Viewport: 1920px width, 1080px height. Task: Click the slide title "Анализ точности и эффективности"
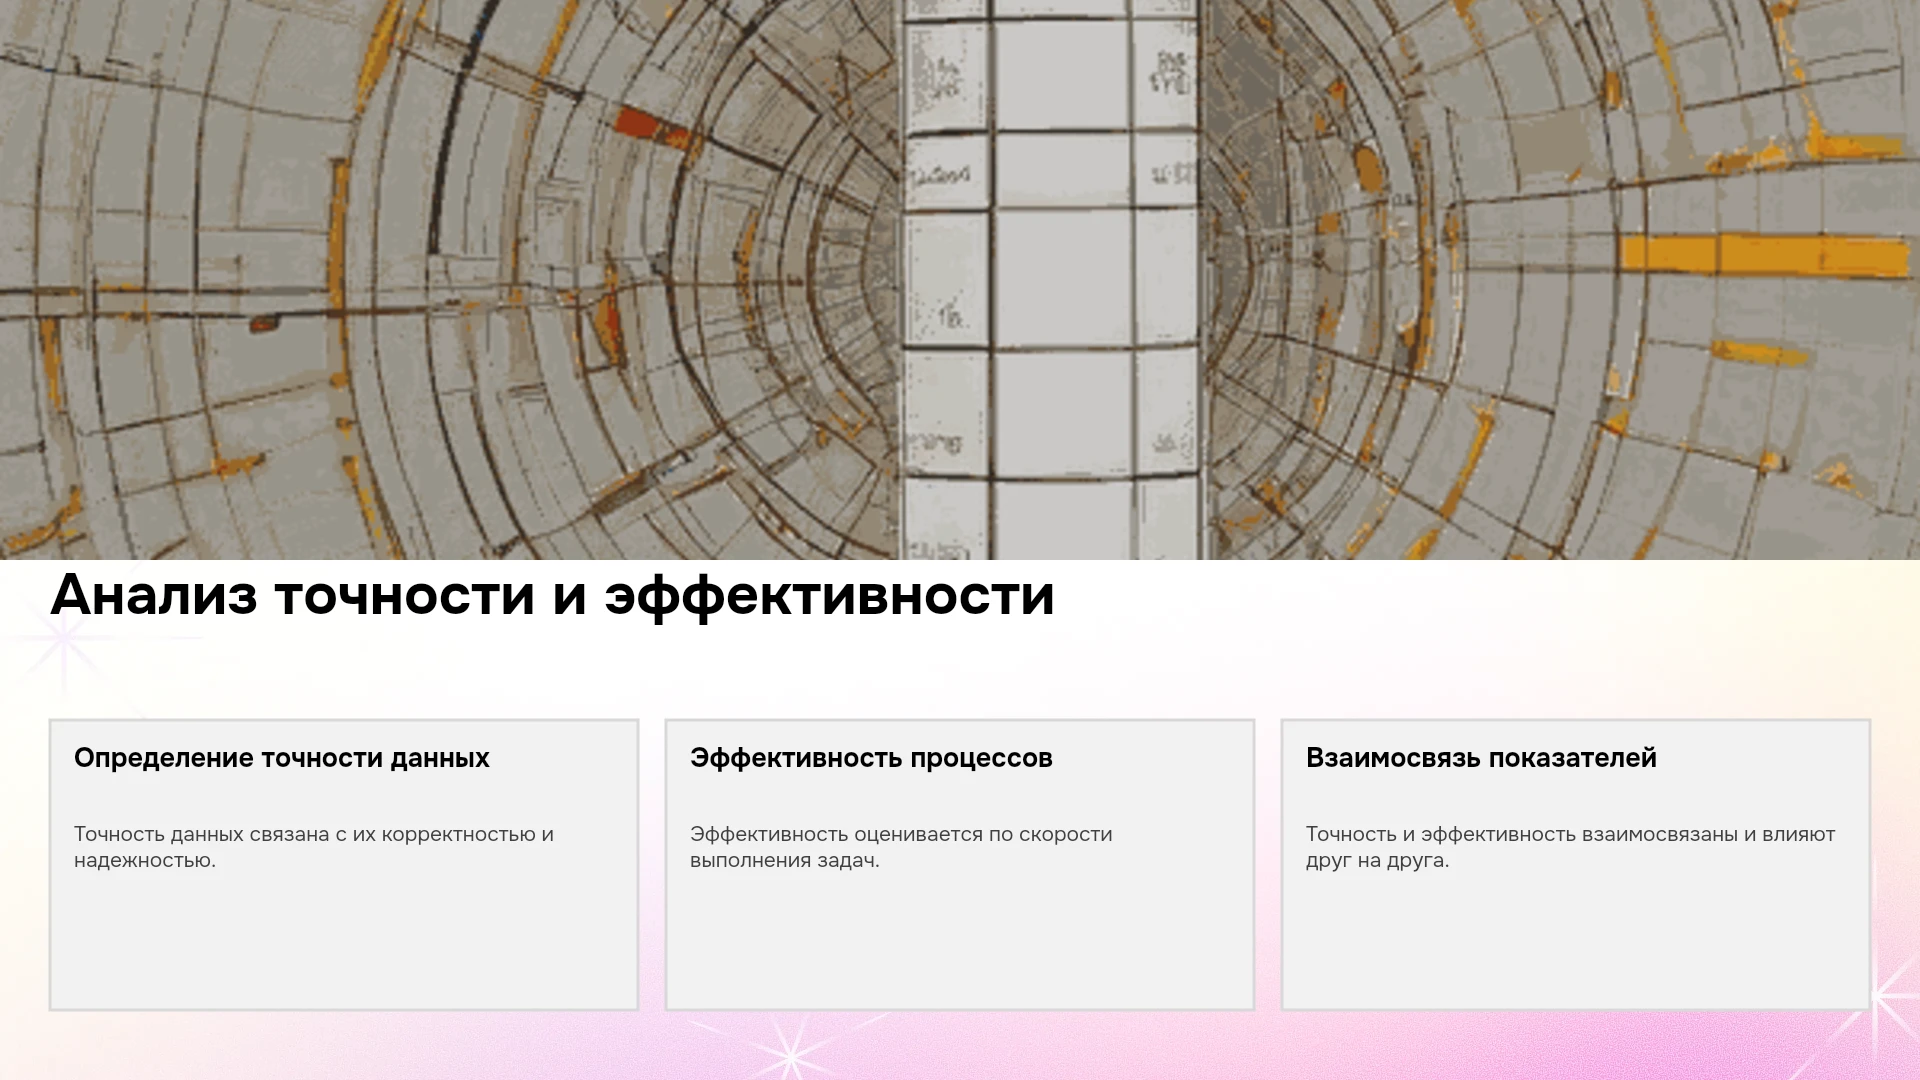[x=552, y=596]
